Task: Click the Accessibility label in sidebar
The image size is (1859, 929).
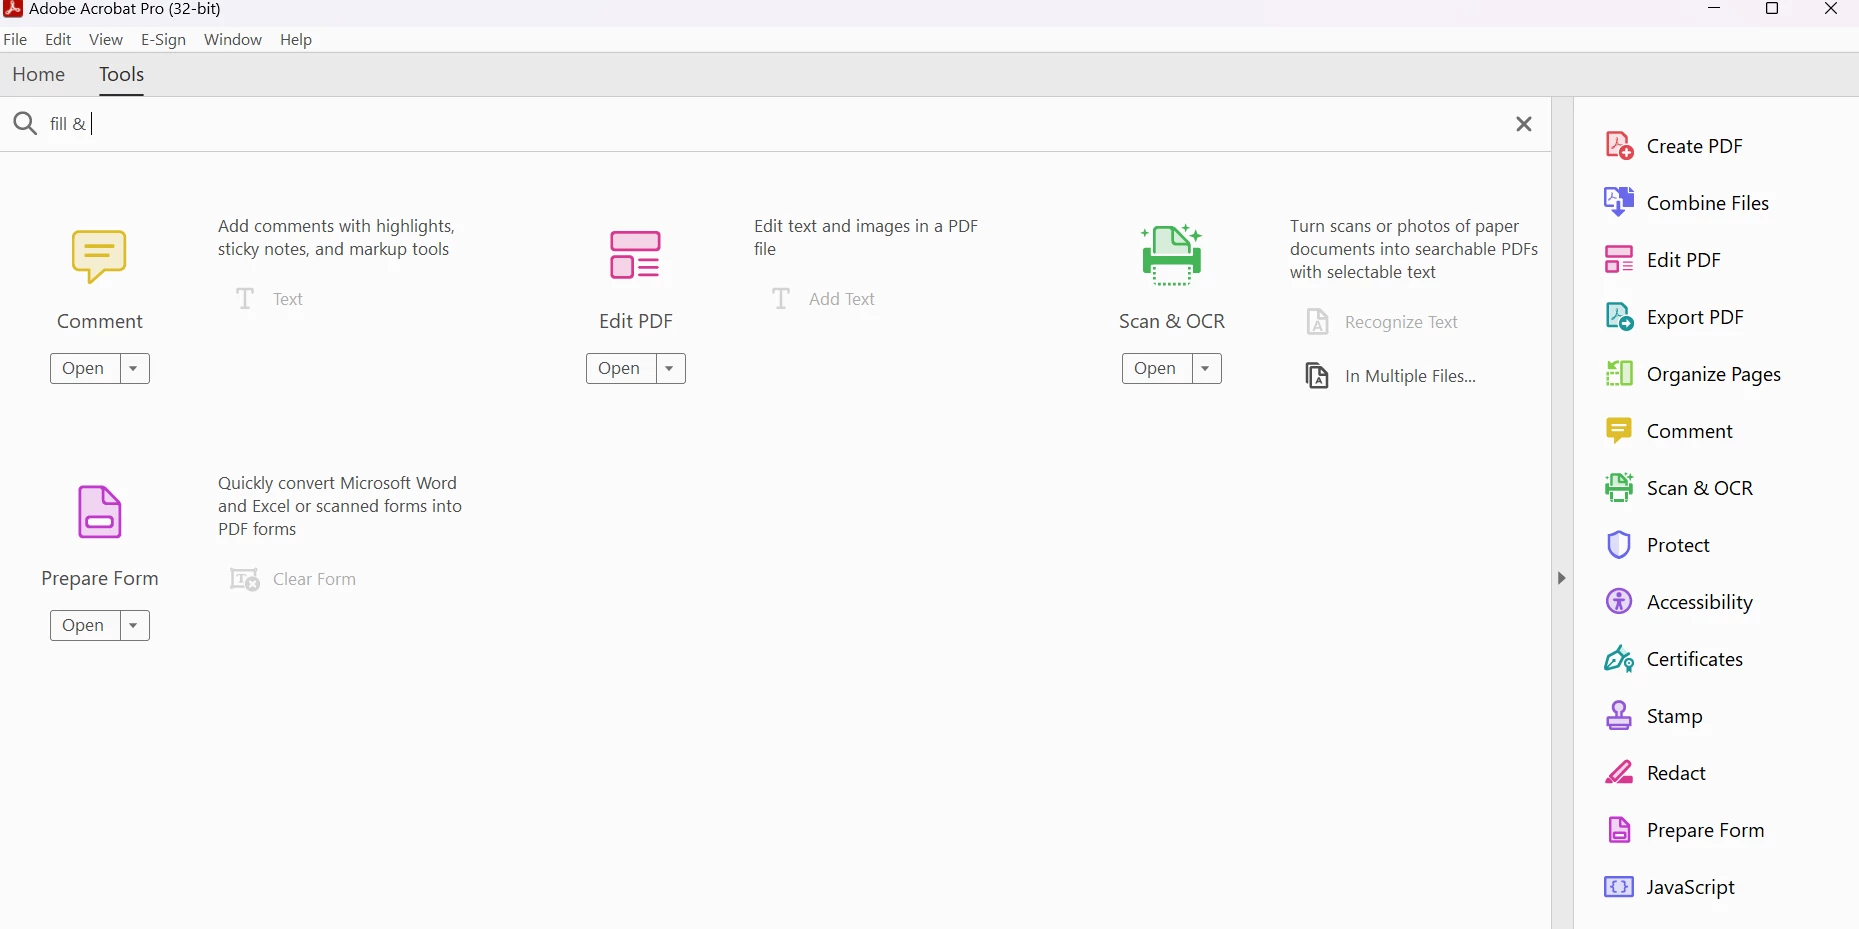Action: 1700,602
